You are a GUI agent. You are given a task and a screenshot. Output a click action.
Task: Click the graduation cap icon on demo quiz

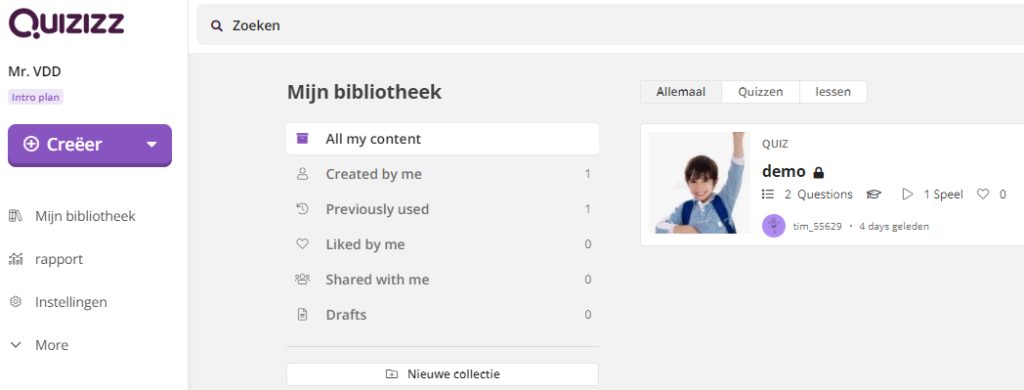[x=873, y=194]
